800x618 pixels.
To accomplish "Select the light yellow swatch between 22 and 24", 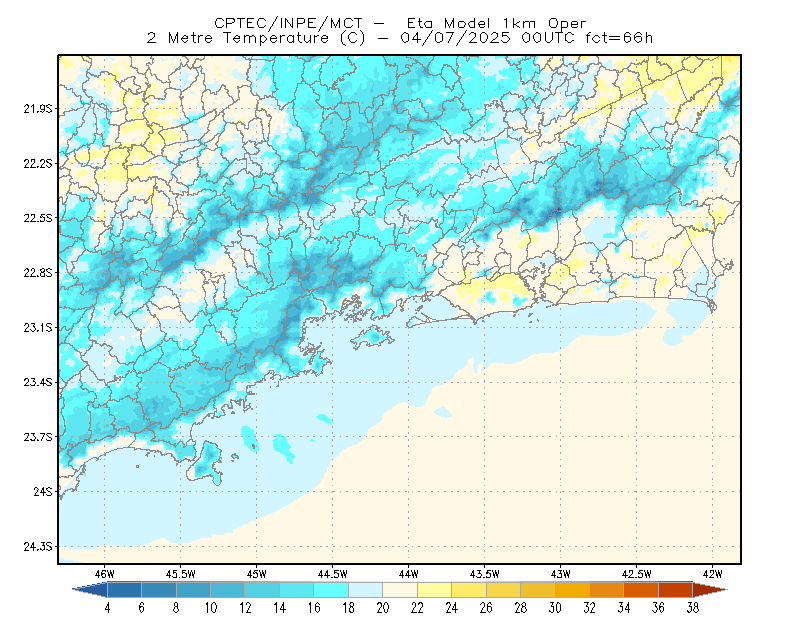I will (435, 589).
